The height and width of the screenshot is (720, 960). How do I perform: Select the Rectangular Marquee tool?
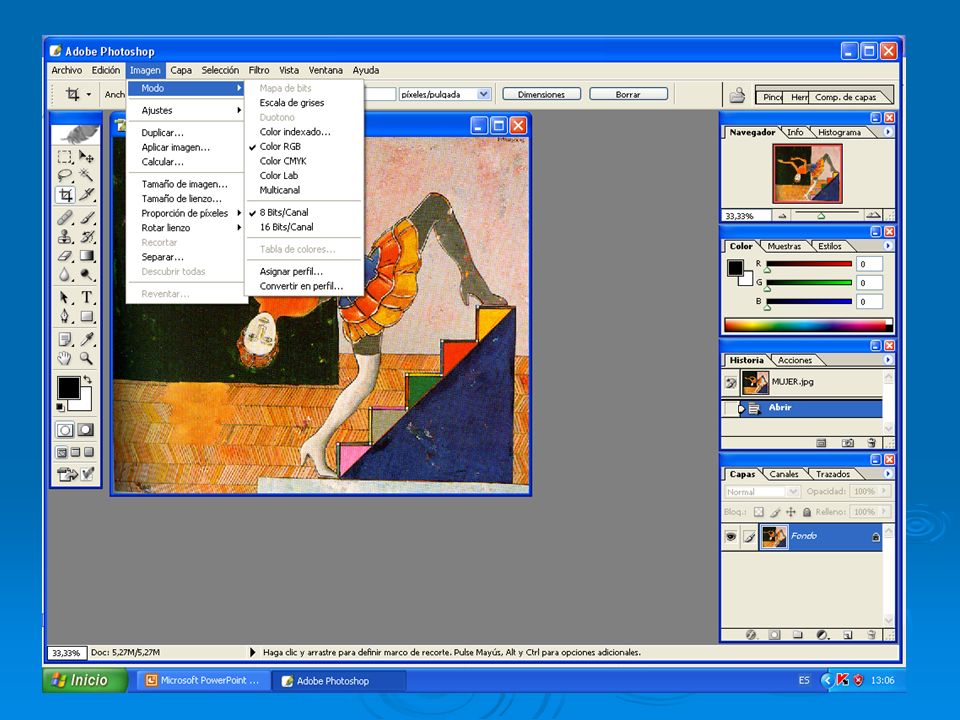pos(65,157)
